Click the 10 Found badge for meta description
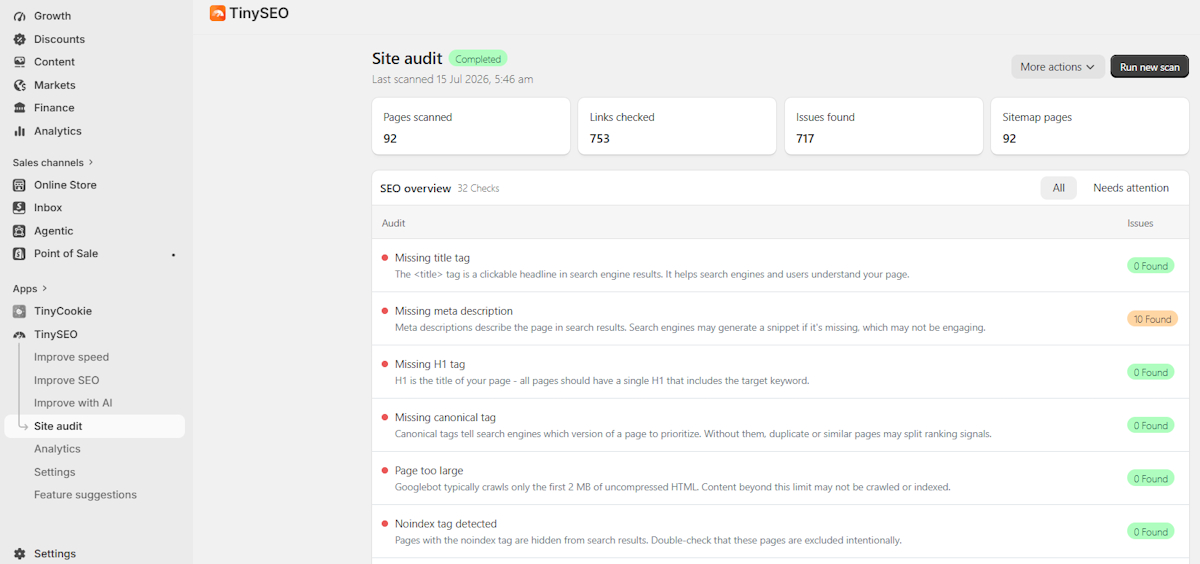The width and height of the screenshot is (1200, 564). tap(1152, 319)
